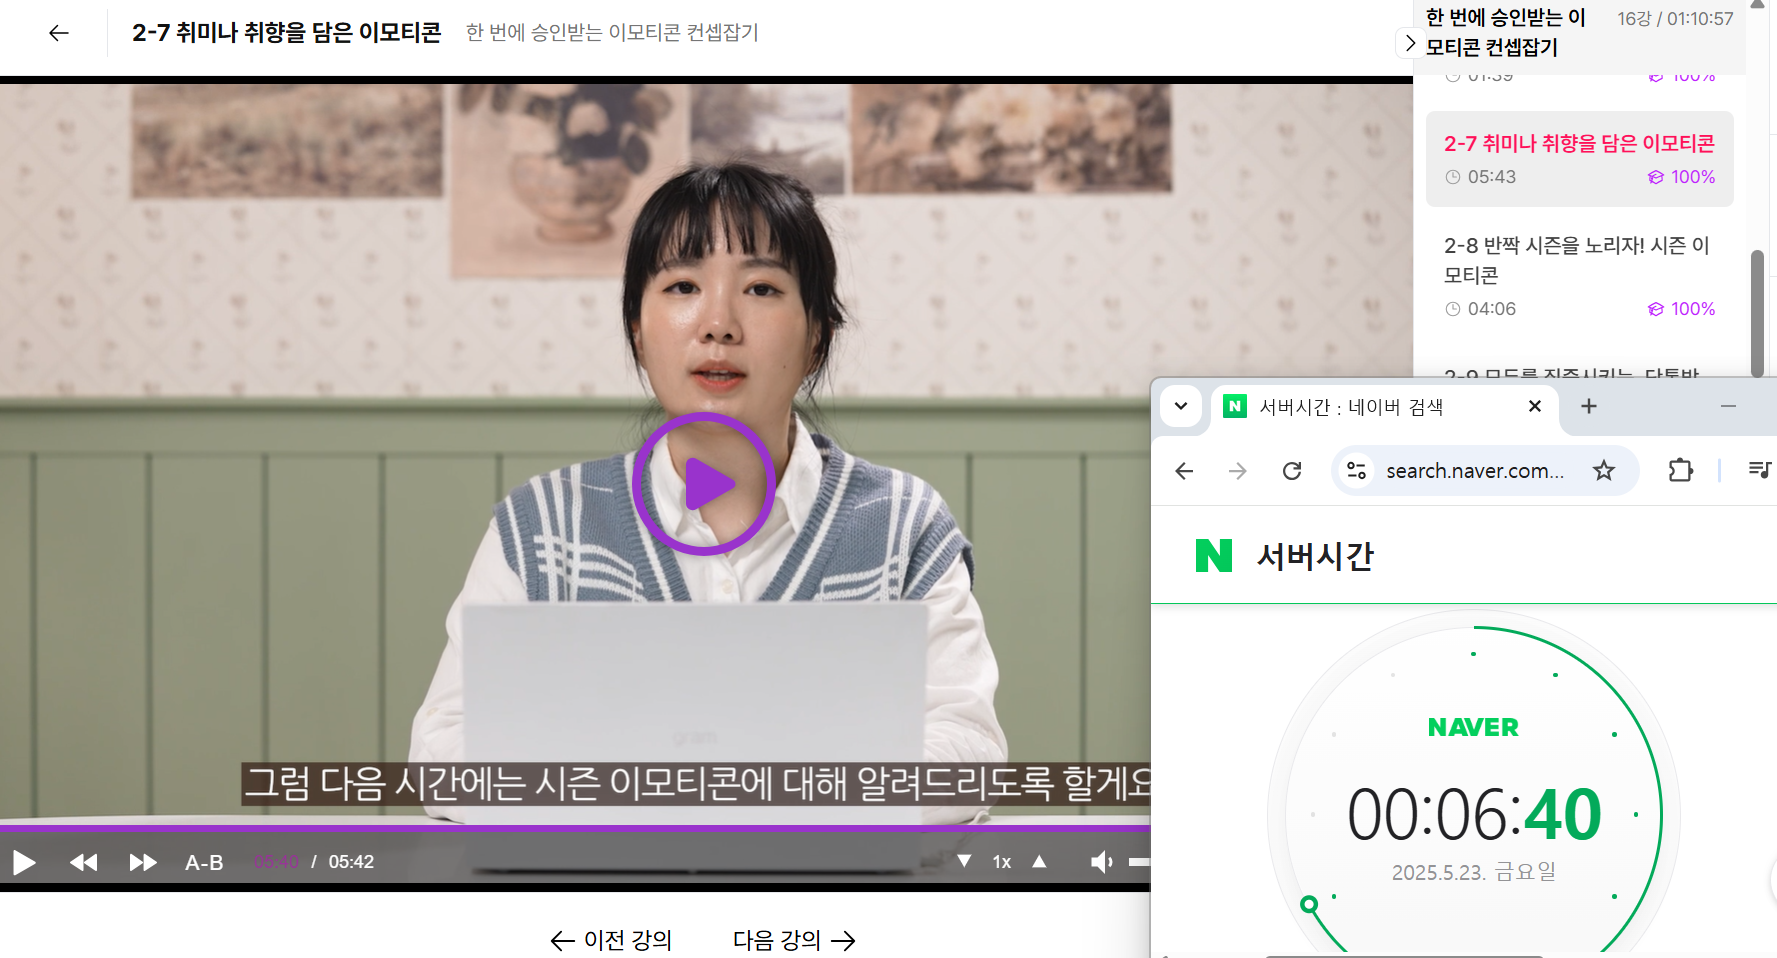
Task: Increase playback speed with the up triangle
Action: pos(1039,861)
